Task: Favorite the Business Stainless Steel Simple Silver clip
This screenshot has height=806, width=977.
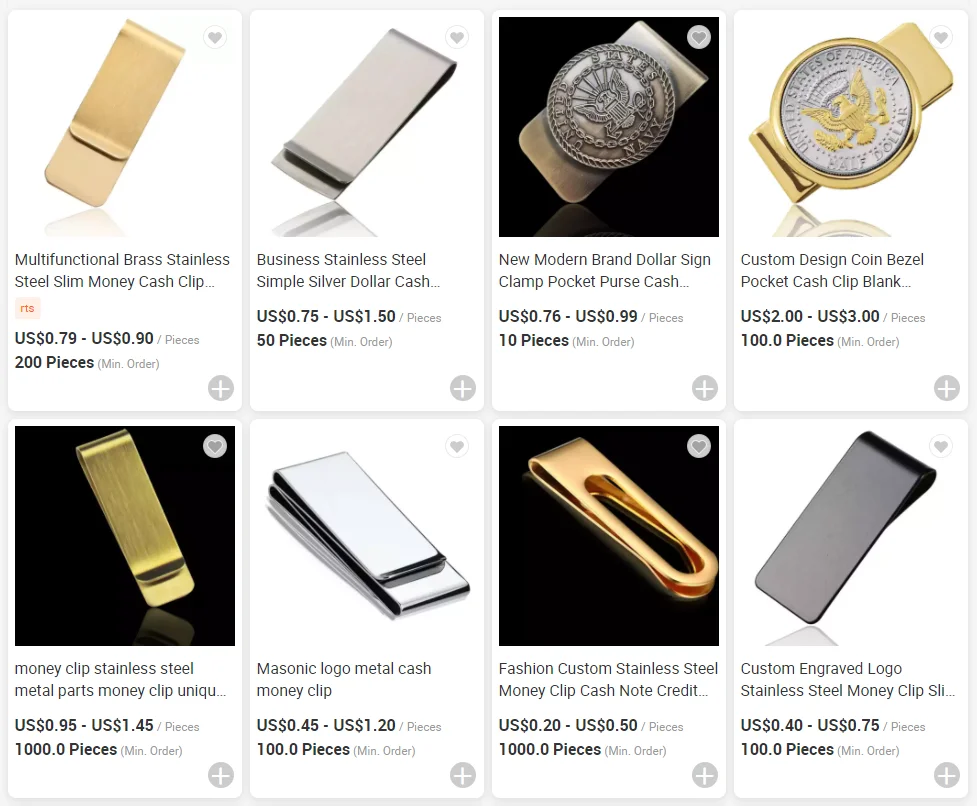Action: [x=457, y=37]
